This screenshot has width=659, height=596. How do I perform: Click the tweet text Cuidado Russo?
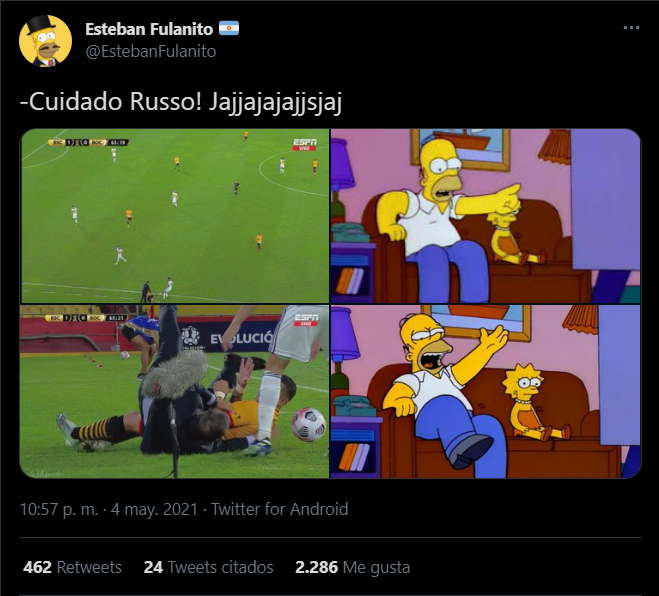(181, 101)
